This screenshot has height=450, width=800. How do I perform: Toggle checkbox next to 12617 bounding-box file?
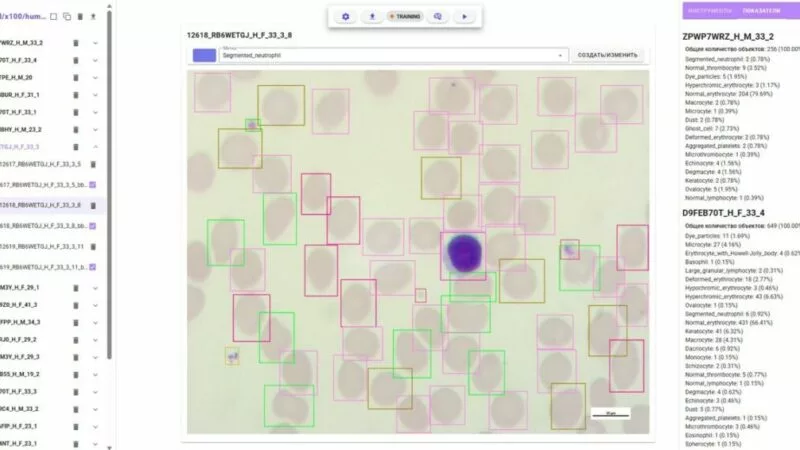coord(93,185)
